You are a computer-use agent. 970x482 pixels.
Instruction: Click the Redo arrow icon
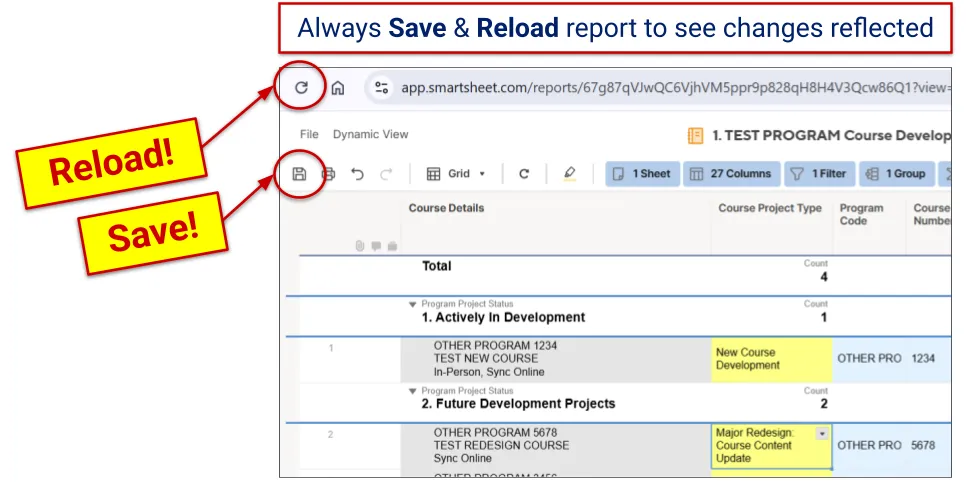coord(386,174)
